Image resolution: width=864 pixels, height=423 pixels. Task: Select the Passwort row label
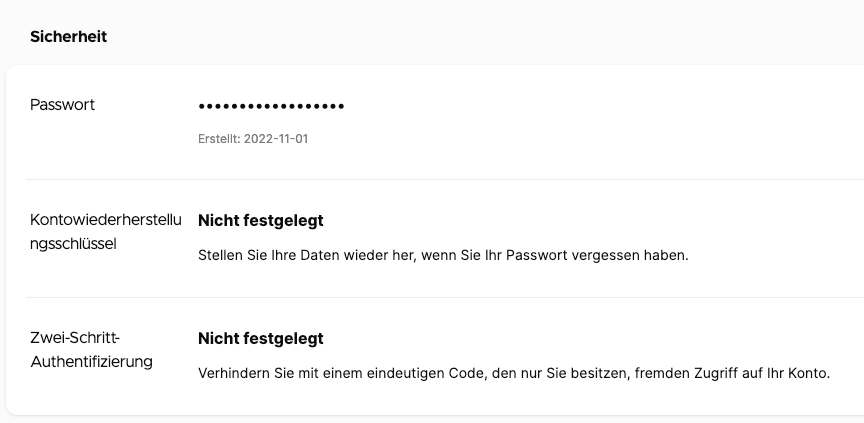[62, 105]
